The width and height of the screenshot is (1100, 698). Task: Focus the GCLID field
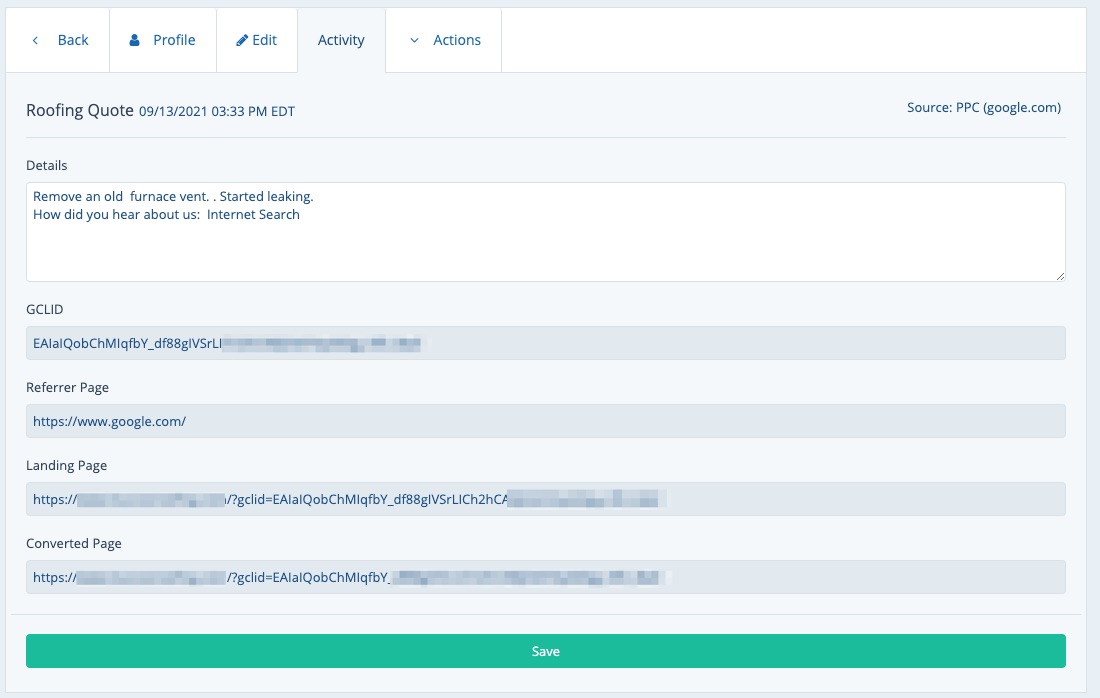point(545,343)
